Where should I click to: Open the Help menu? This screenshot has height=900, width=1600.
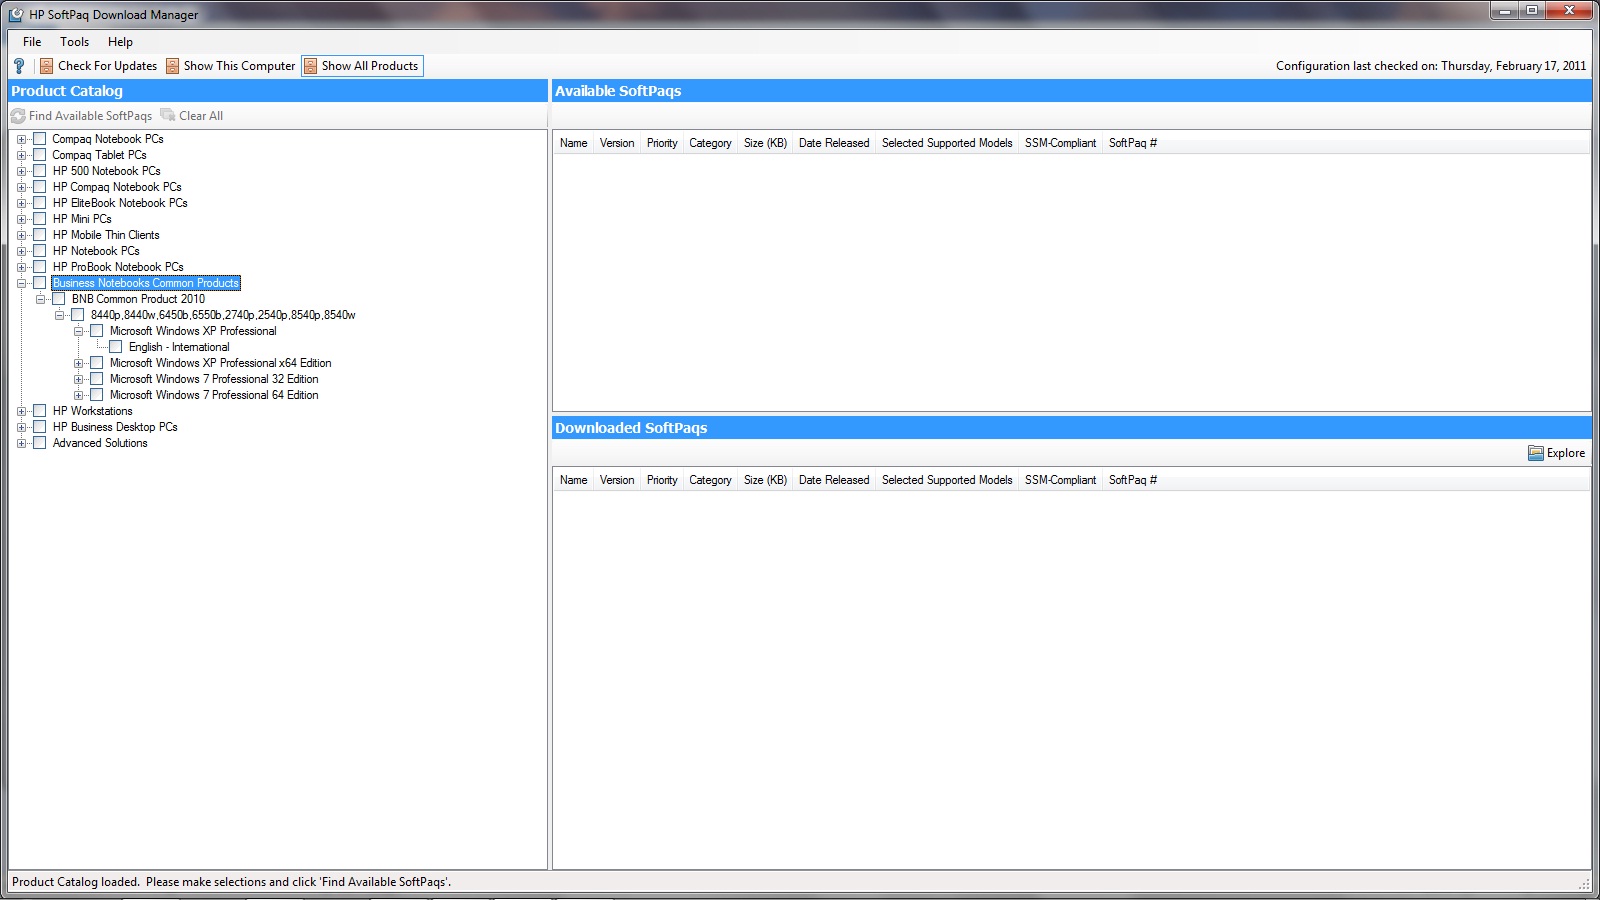[x=120, y=42]
